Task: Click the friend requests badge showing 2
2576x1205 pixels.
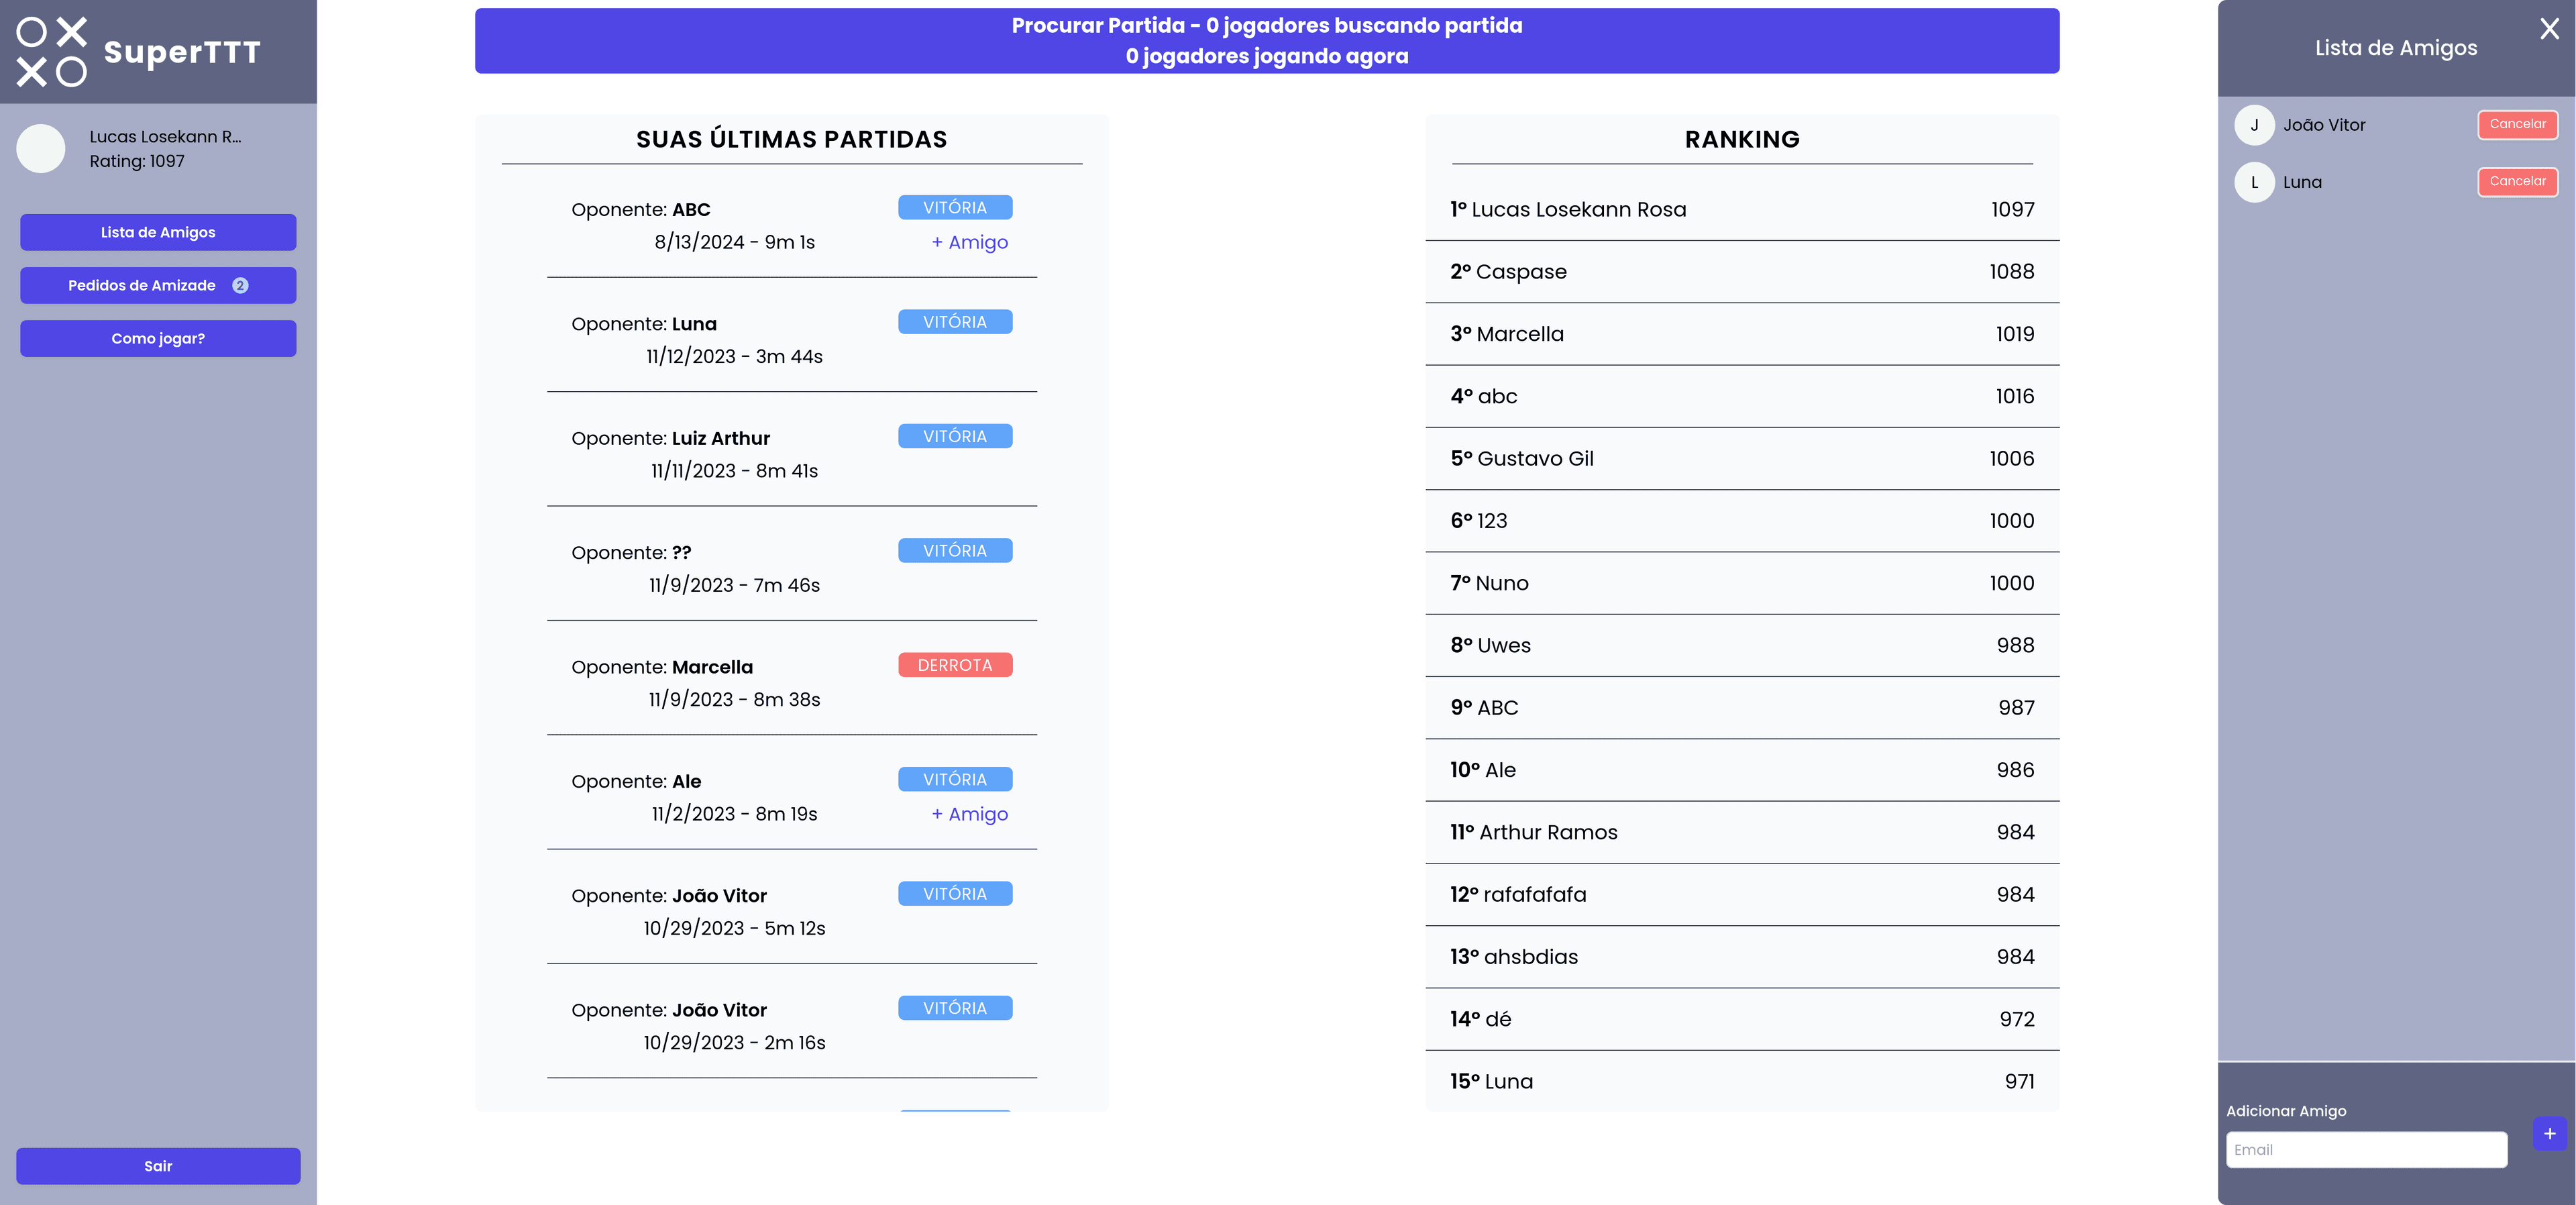Action: pos(240,285)
